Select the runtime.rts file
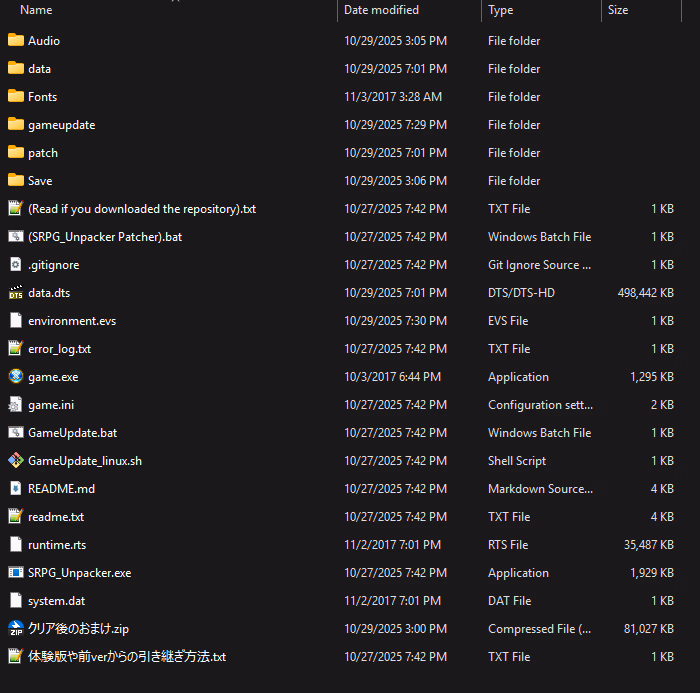 (59, 545)
